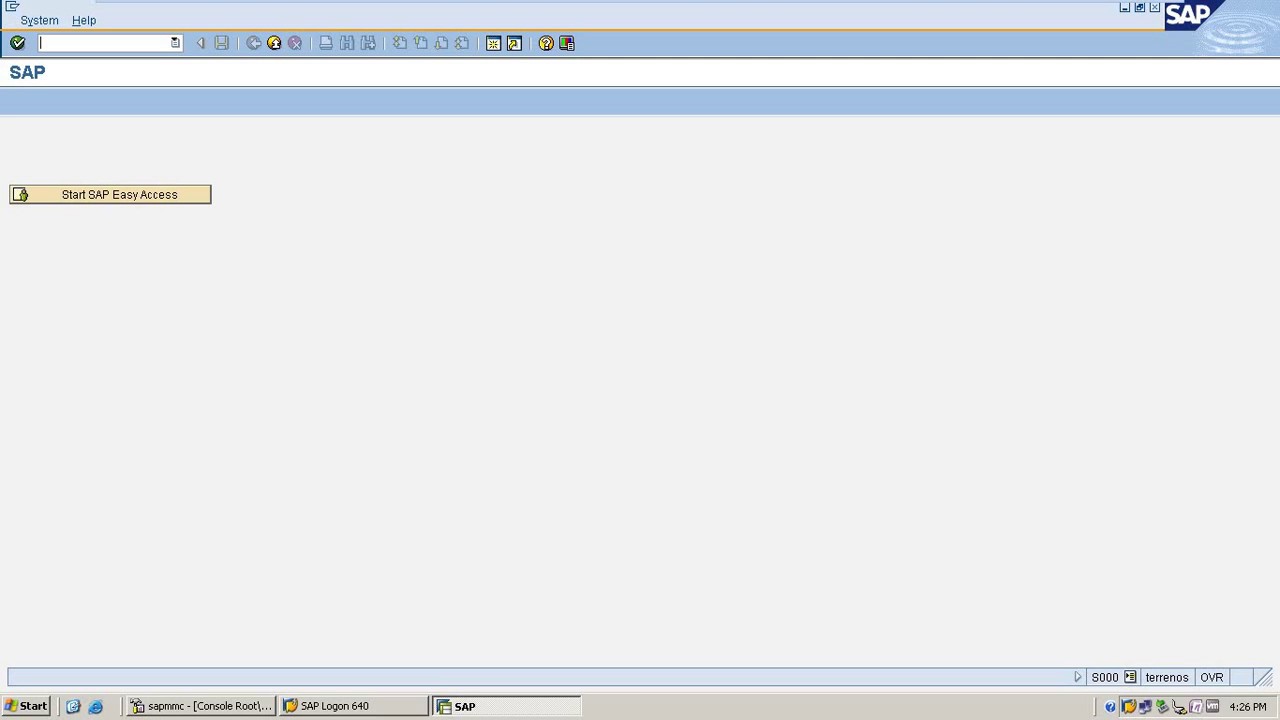Click the Create New Session icon

(x=493, y=43)
